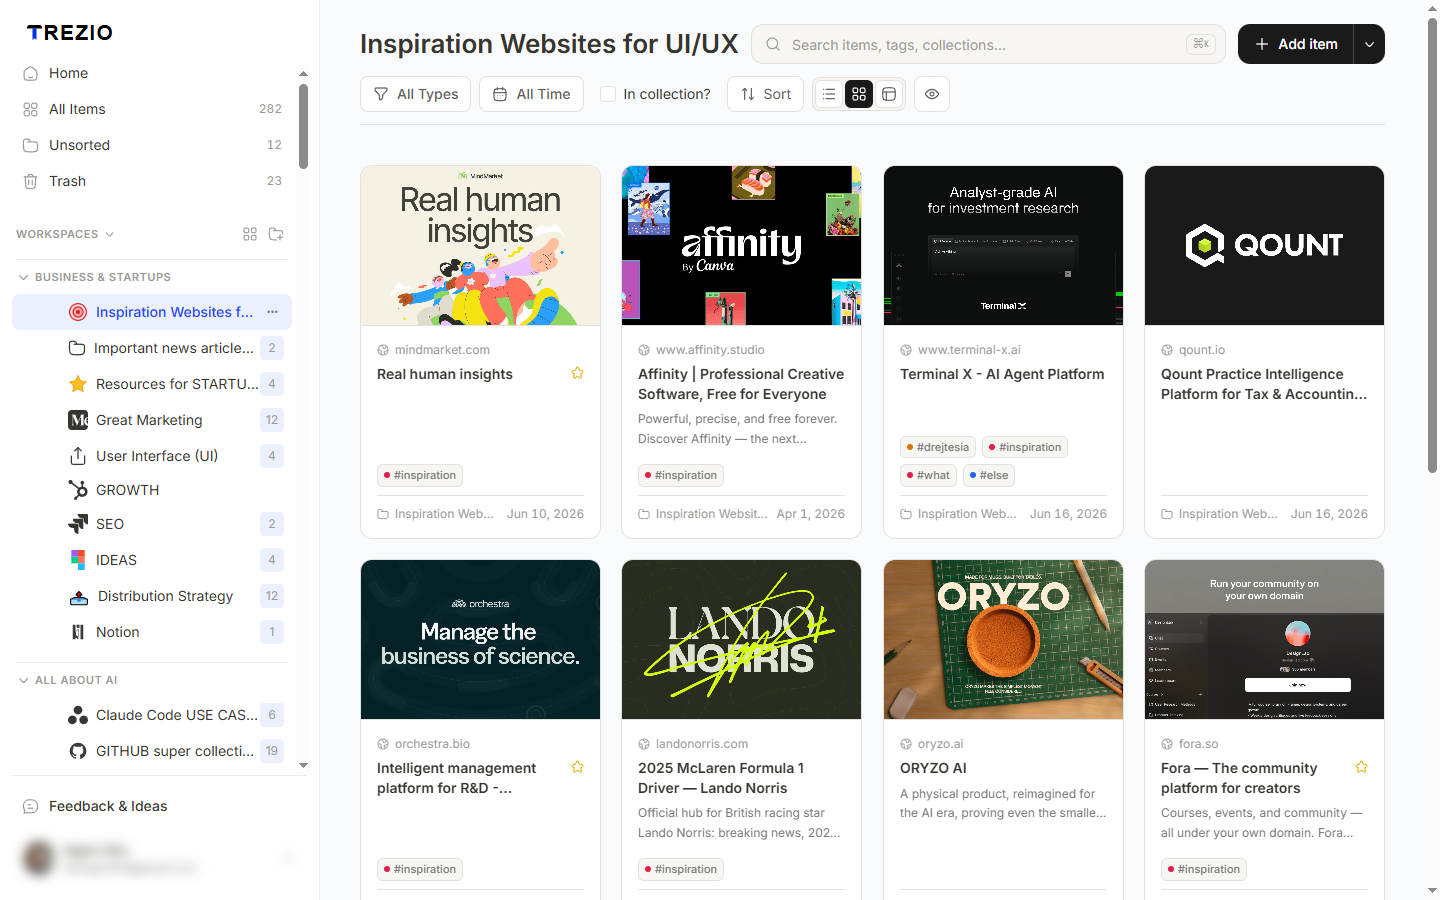Screen dimensions: 1440x900
Task: Click the new workspace folder icon
Action: tap(276, 234)
